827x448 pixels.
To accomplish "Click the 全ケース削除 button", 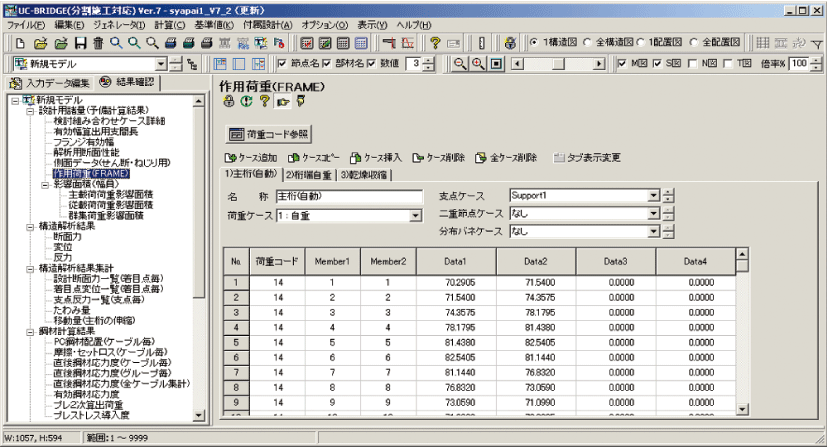I will pos(506,158).
